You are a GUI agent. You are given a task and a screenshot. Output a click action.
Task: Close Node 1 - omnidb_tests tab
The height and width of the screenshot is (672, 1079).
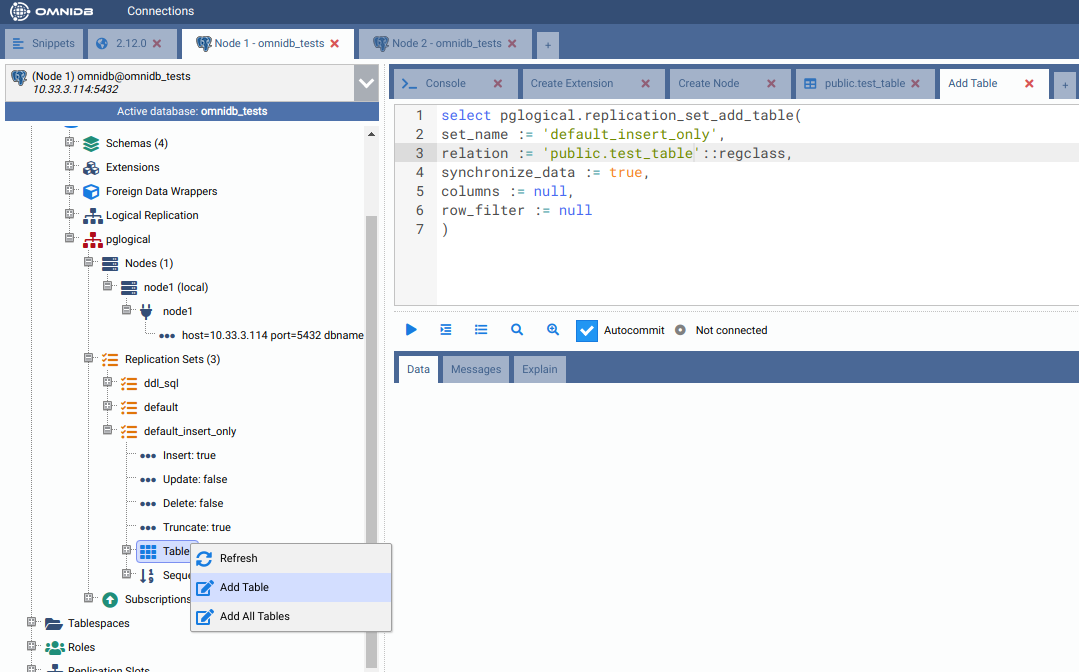tap(334, 43)
